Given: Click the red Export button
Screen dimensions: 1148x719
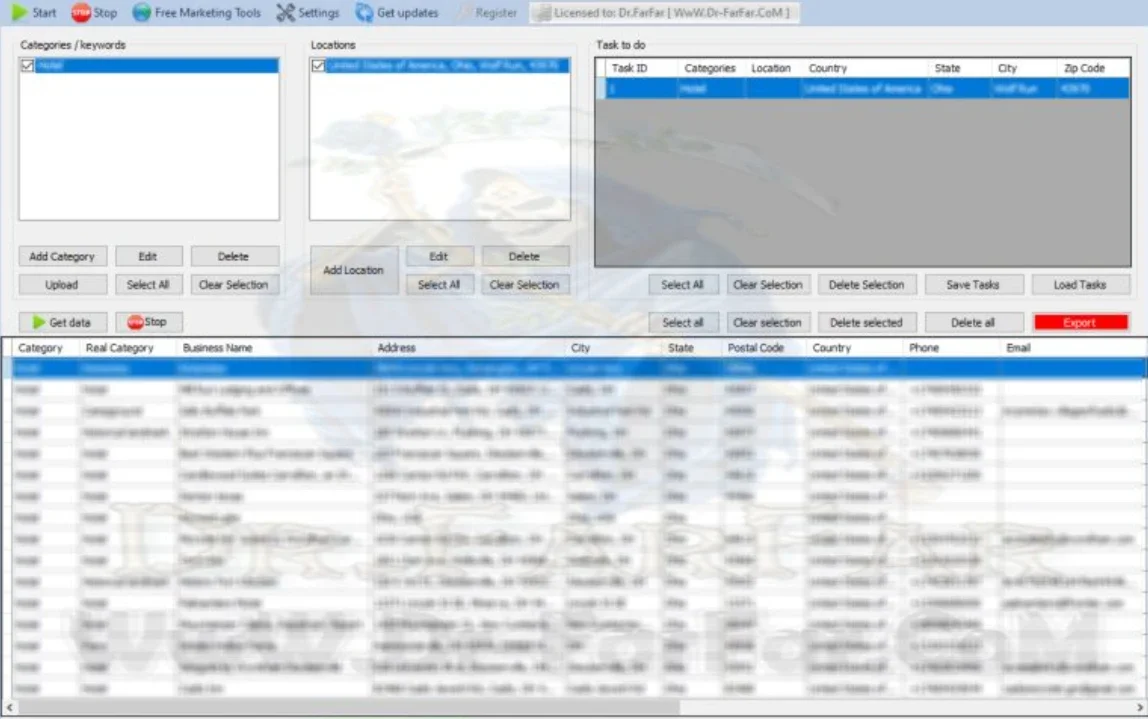Looking at the screenshot, I should pyautogui.click(x=1080, y=322).
